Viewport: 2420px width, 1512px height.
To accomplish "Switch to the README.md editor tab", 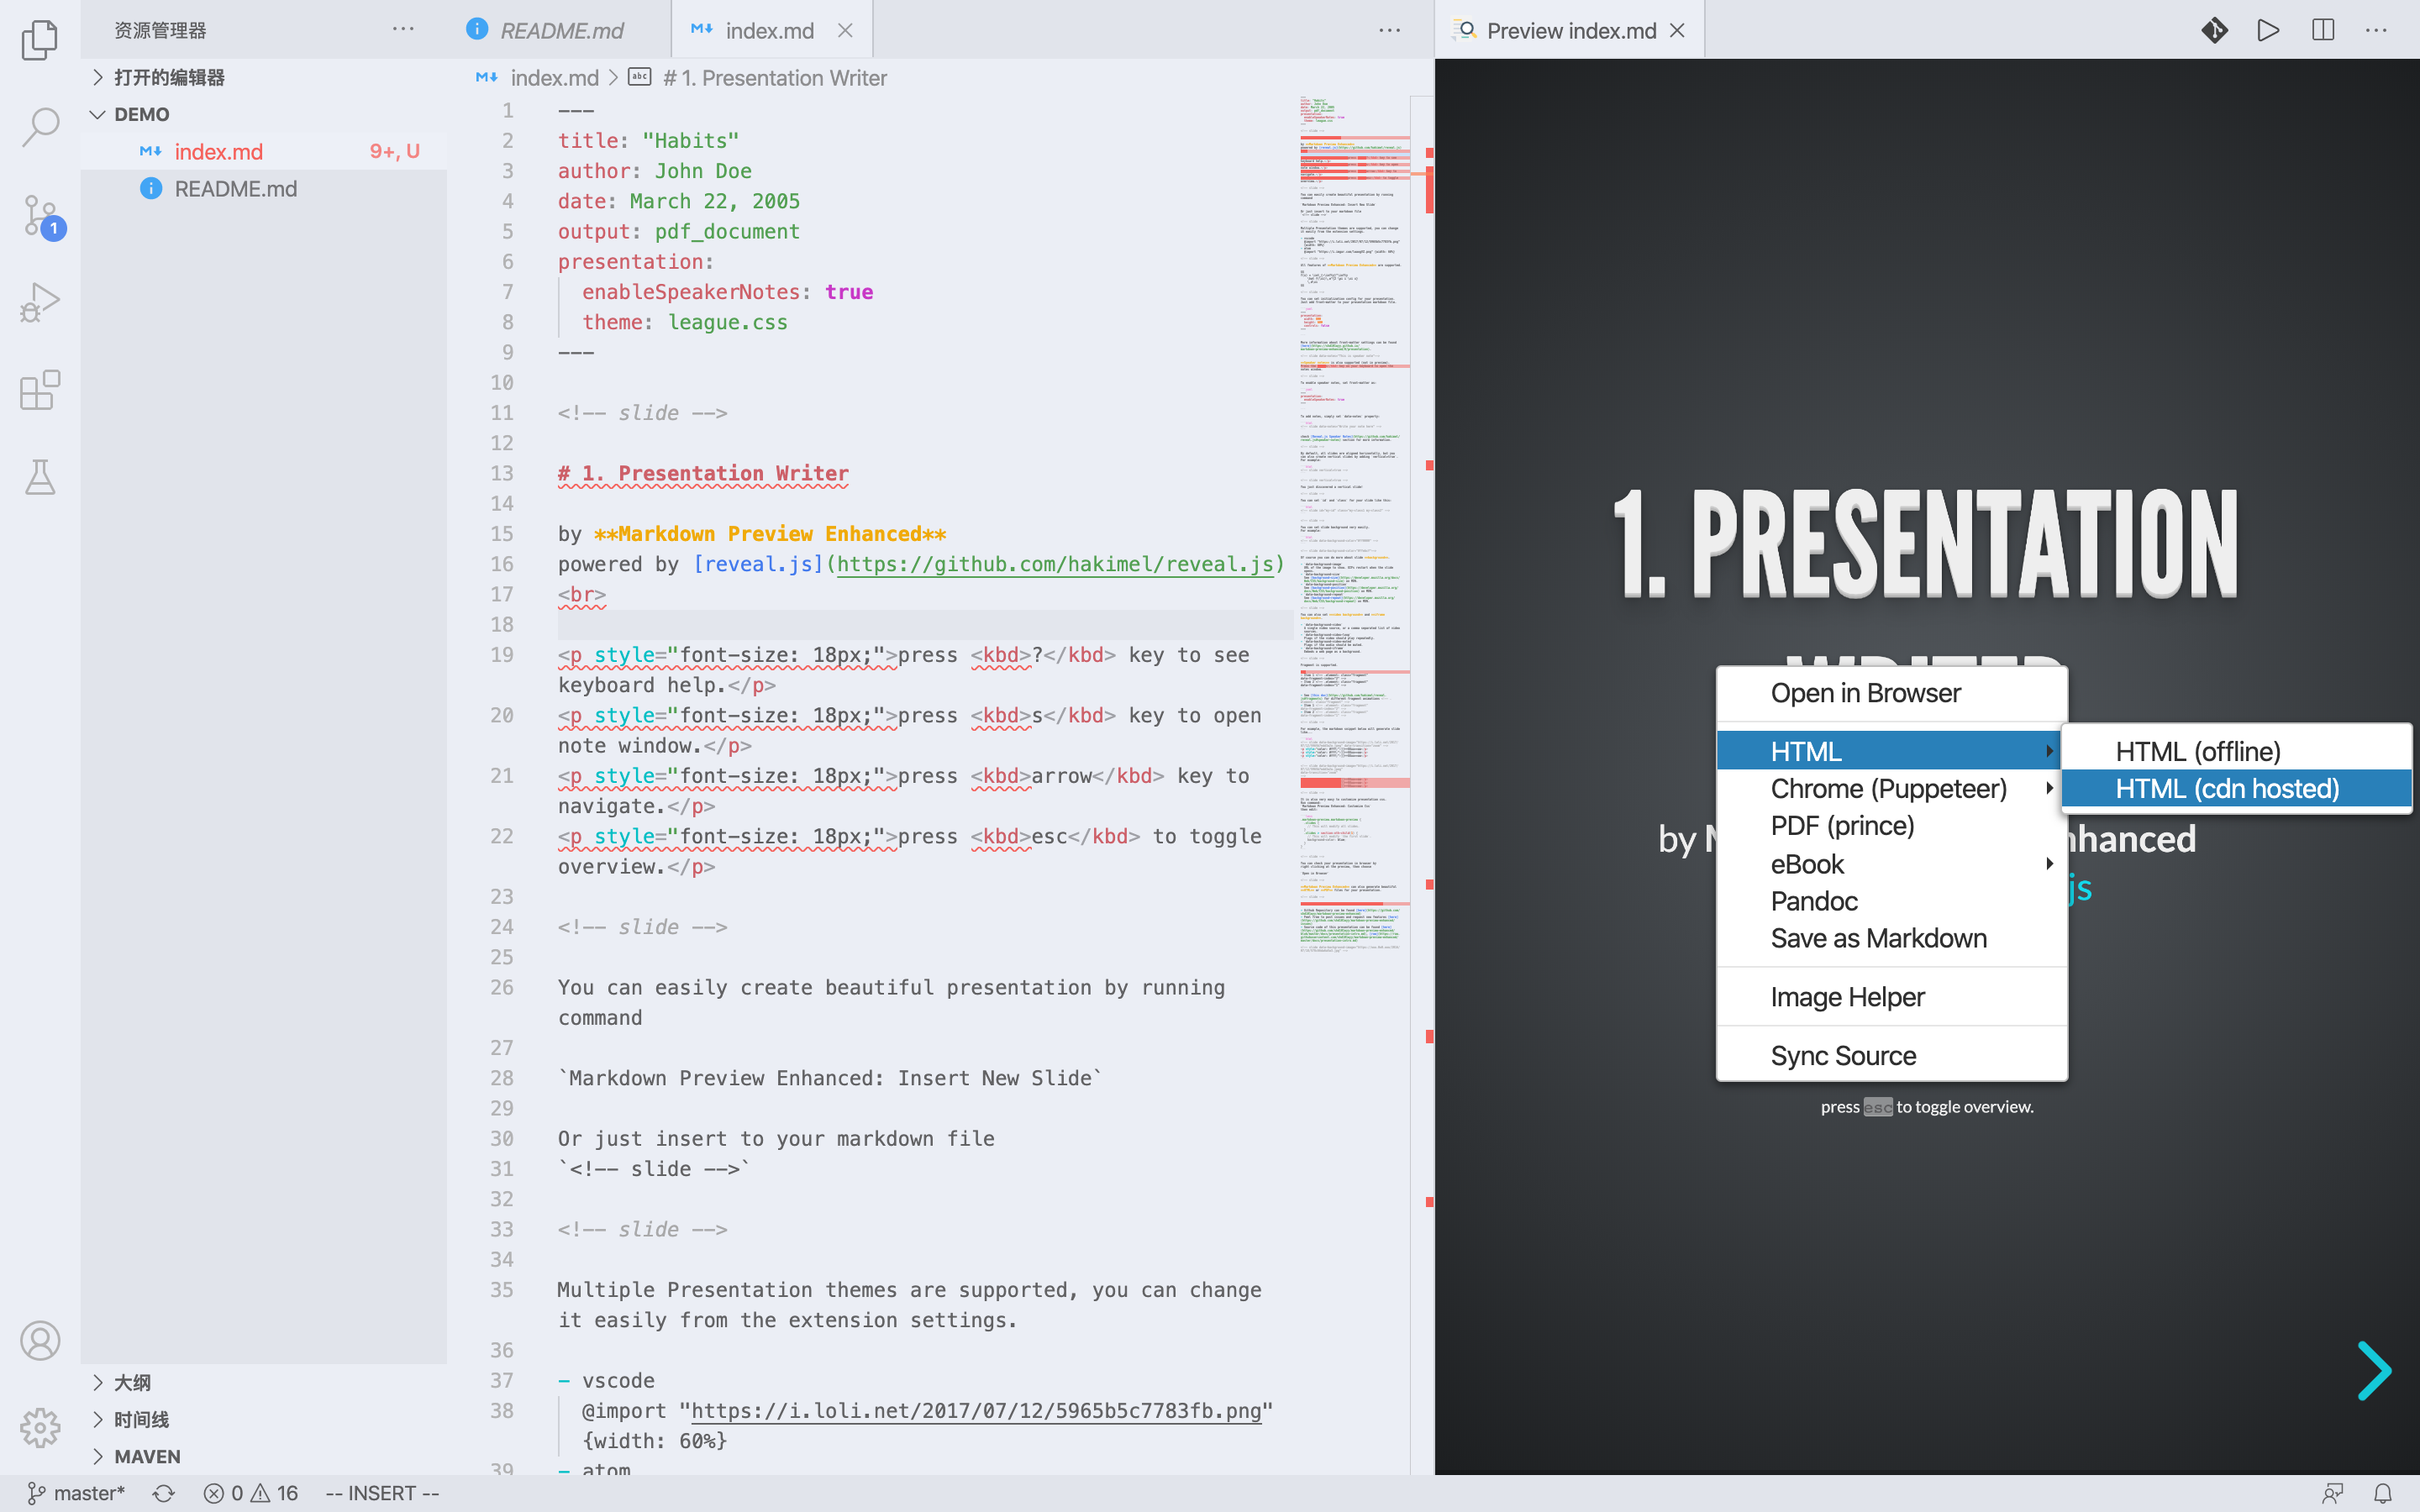I will coord(560,30).
